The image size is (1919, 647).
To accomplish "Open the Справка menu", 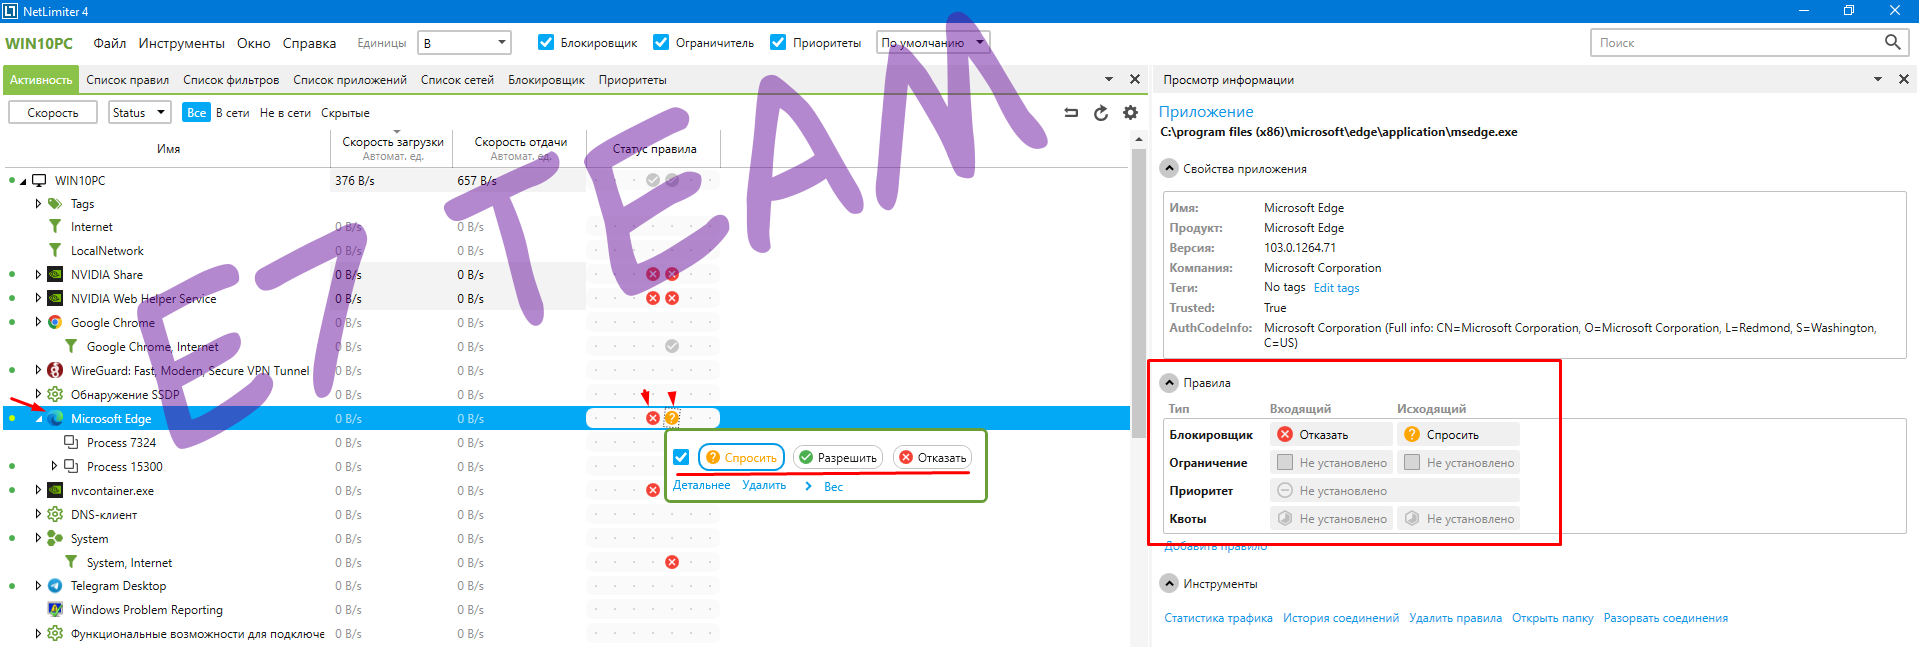I will [x=309, y=43].
